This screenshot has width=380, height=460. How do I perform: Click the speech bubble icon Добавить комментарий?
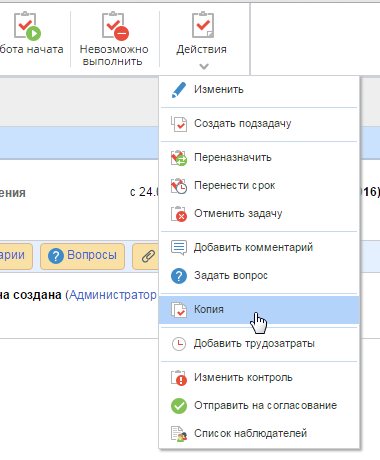[x=179, y=248]
